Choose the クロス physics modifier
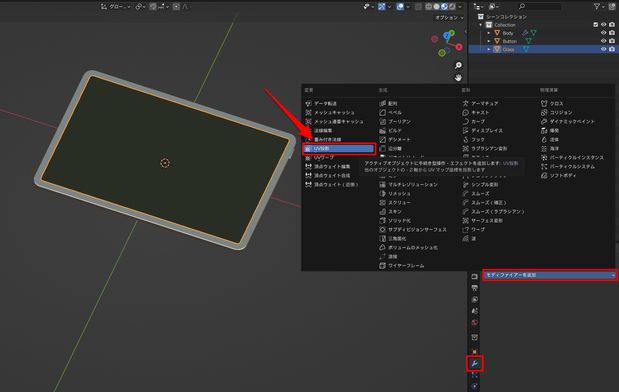Screen dimensions: 619x392 tap(552, 103)
